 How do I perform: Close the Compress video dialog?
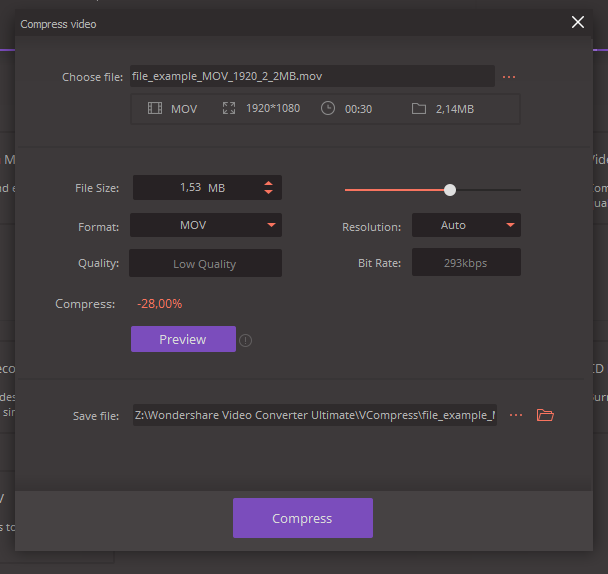(577, 22)
